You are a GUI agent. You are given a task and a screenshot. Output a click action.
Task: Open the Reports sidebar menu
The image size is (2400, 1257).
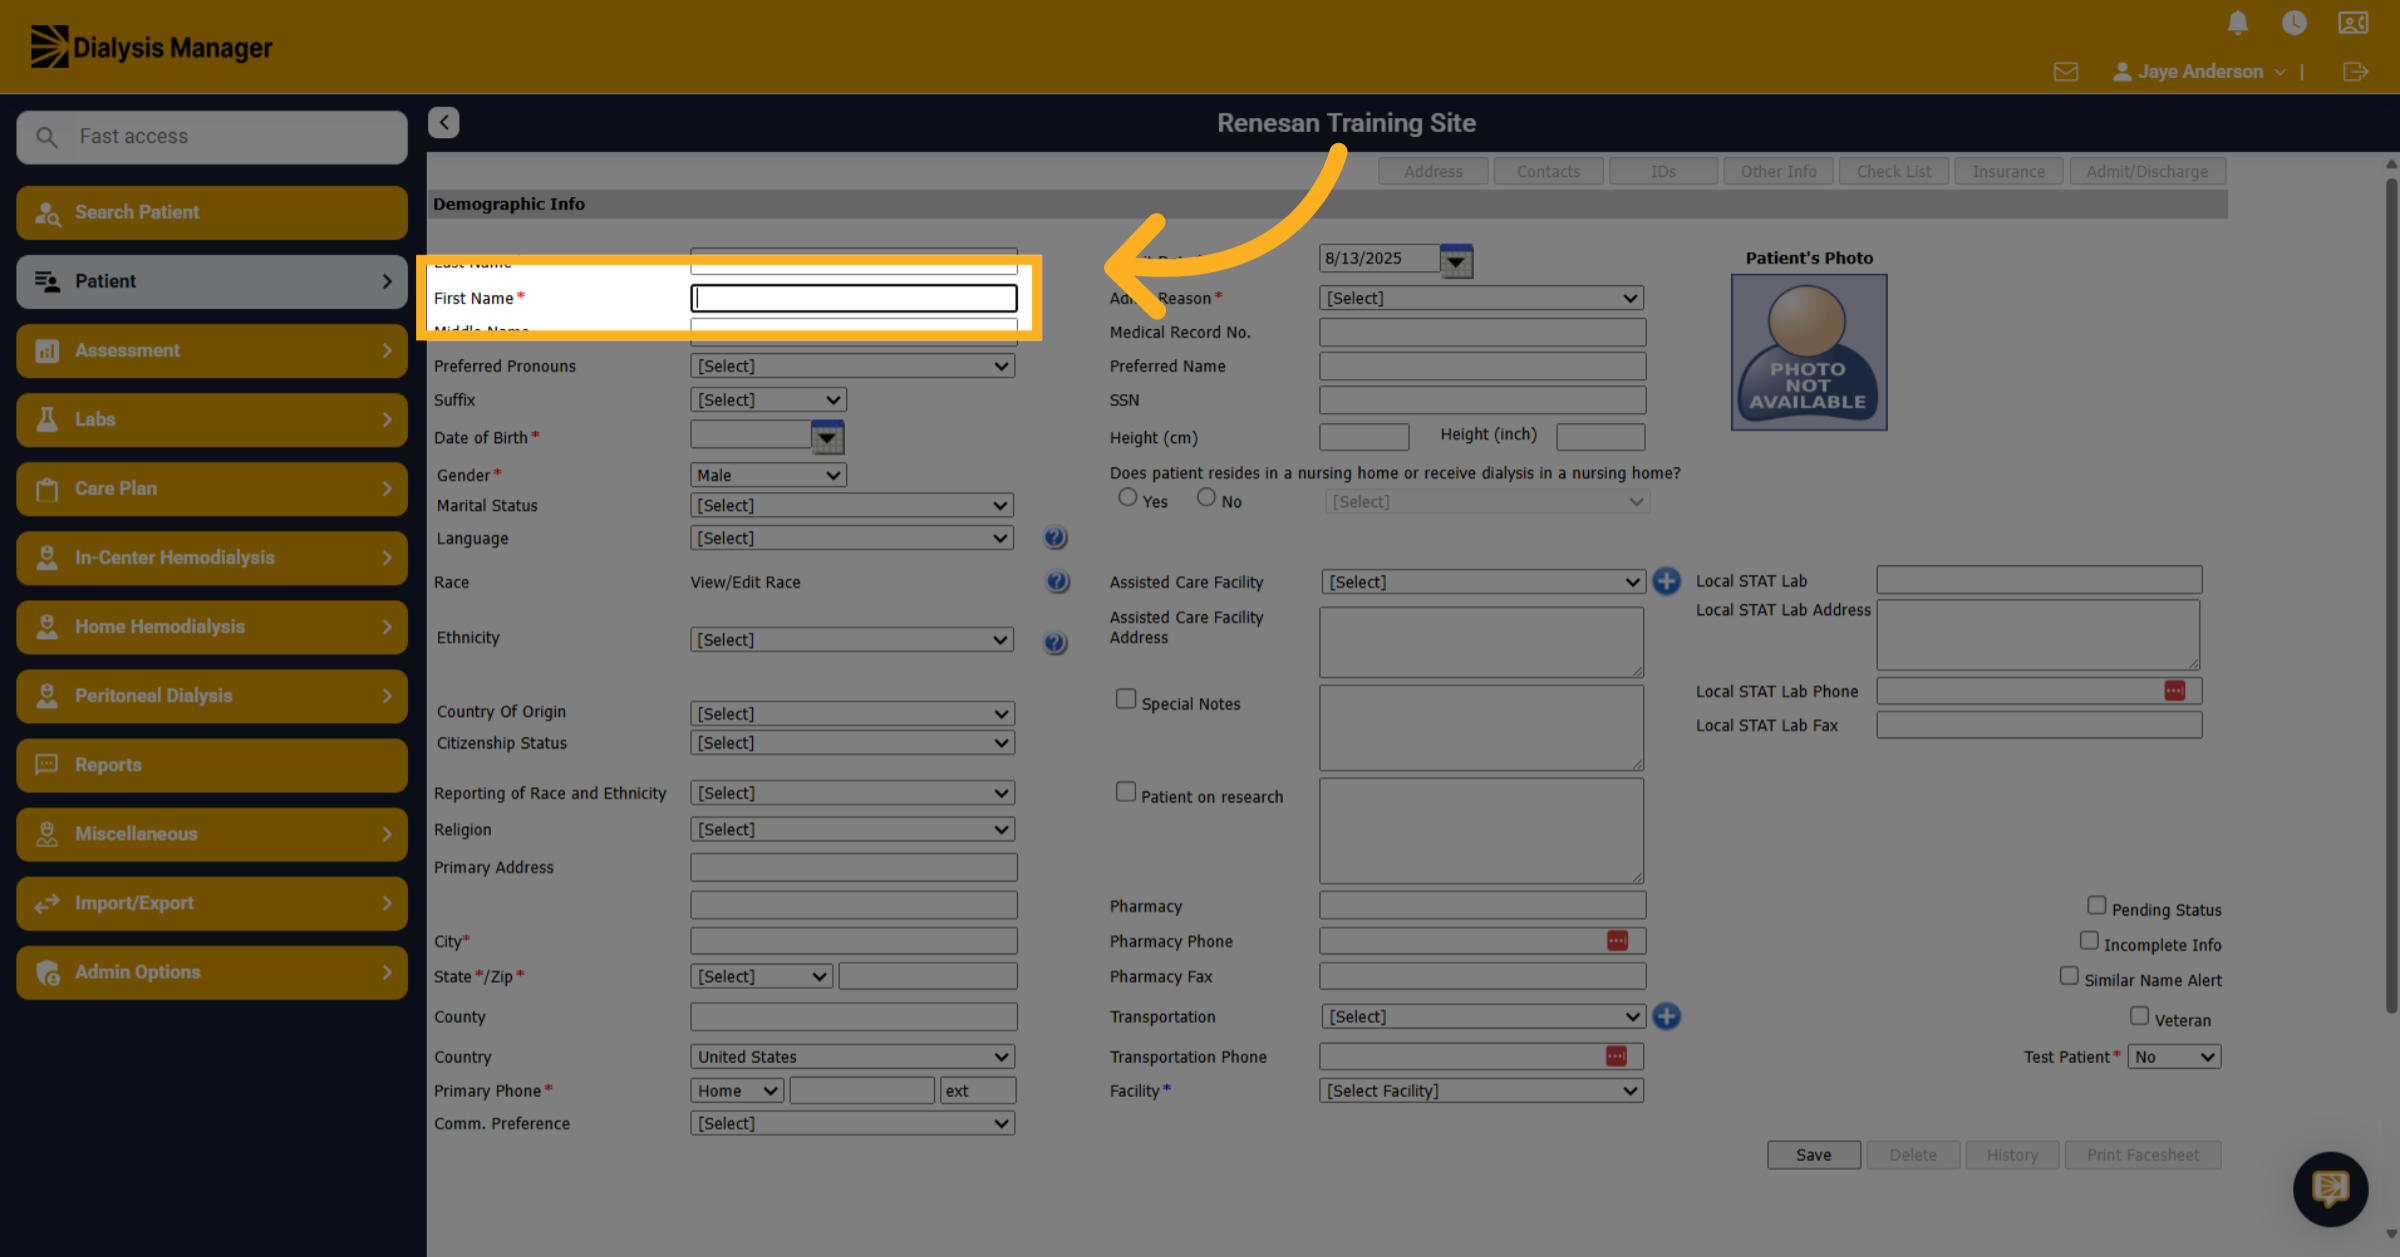coord(212,765)
